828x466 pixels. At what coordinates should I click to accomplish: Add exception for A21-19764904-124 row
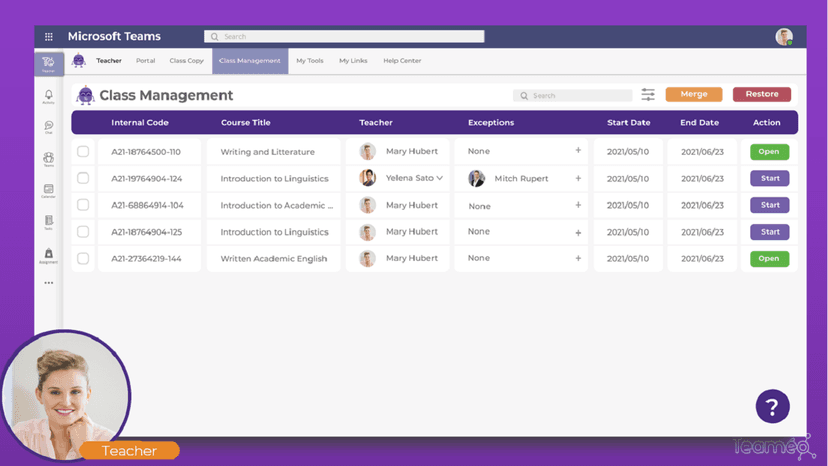[578, 178]
